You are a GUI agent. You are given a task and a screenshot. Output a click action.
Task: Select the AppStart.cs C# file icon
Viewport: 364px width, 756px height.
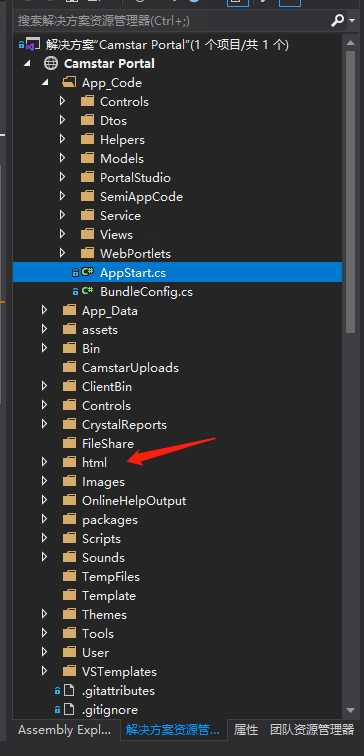click(88, 272)
